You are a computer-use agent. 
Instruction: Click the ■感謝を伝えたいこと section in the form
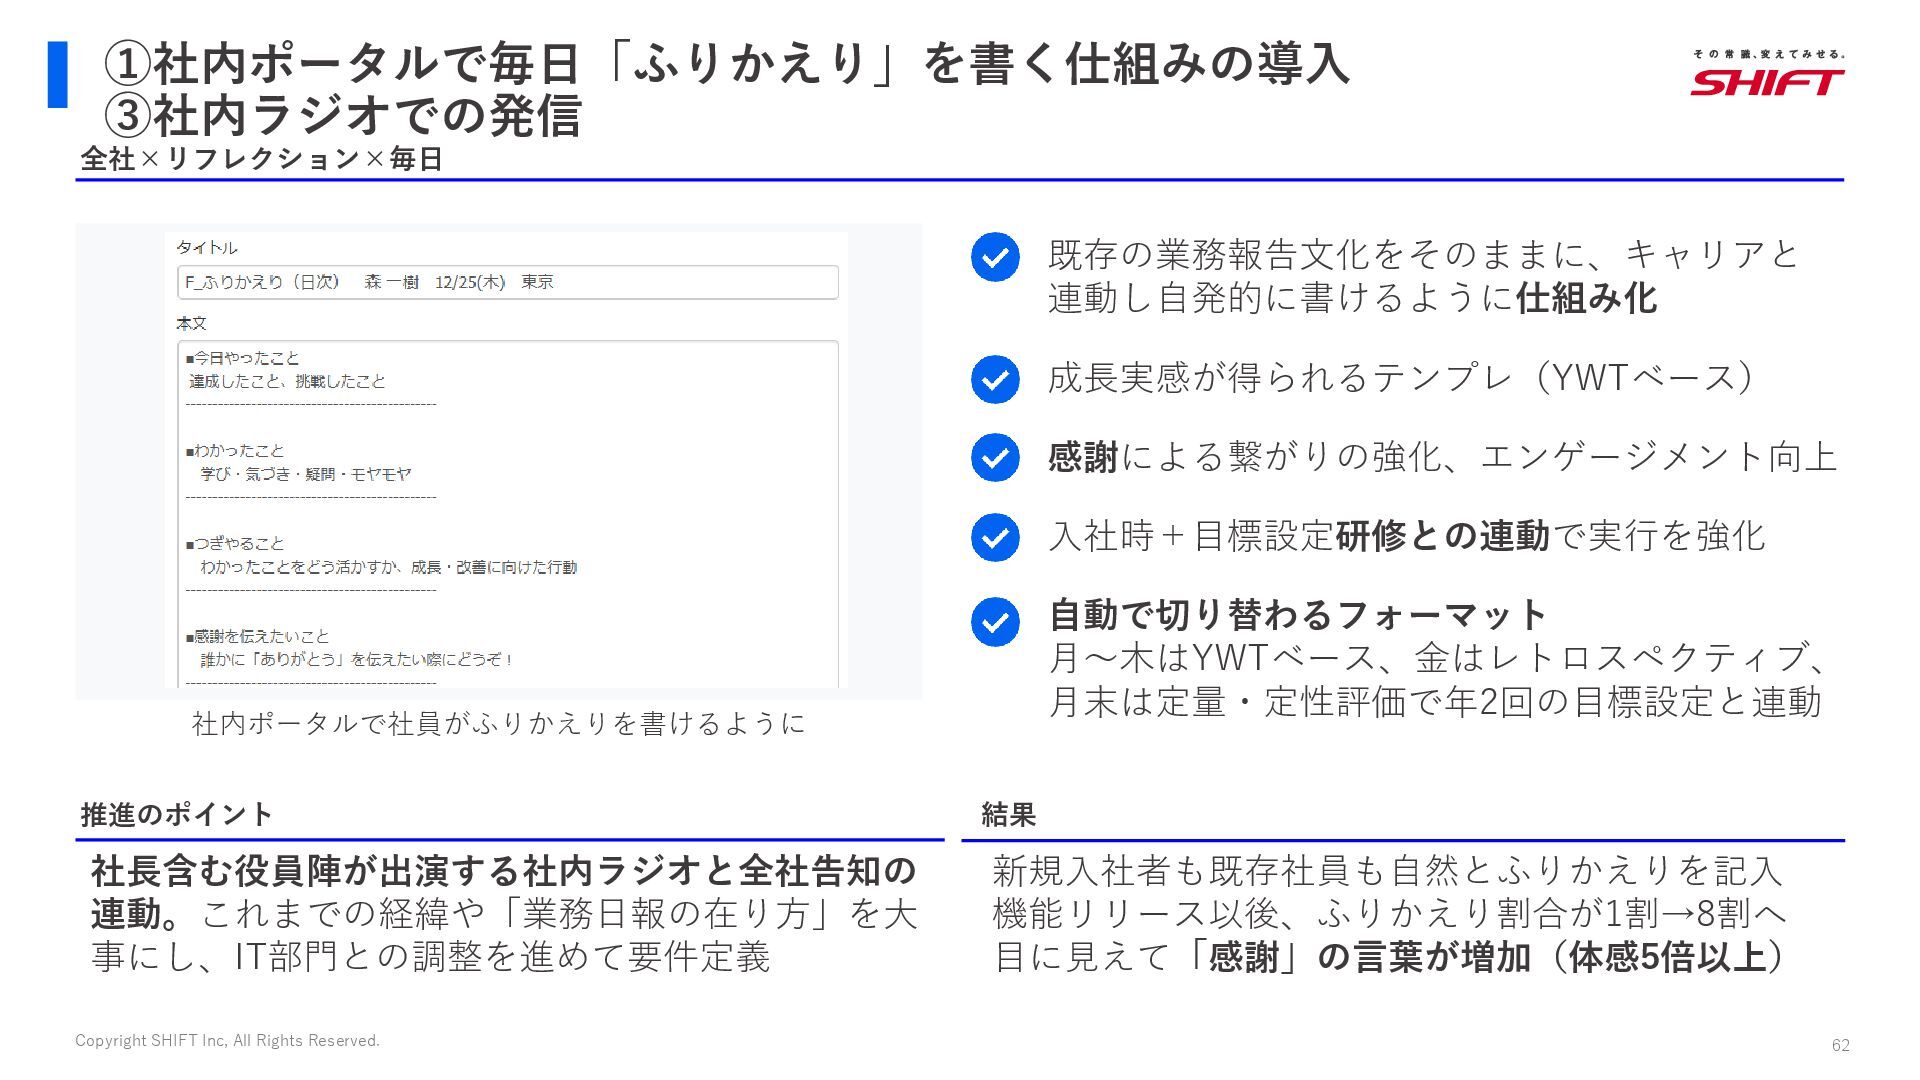pyautogui.click(x=257, y=637)
